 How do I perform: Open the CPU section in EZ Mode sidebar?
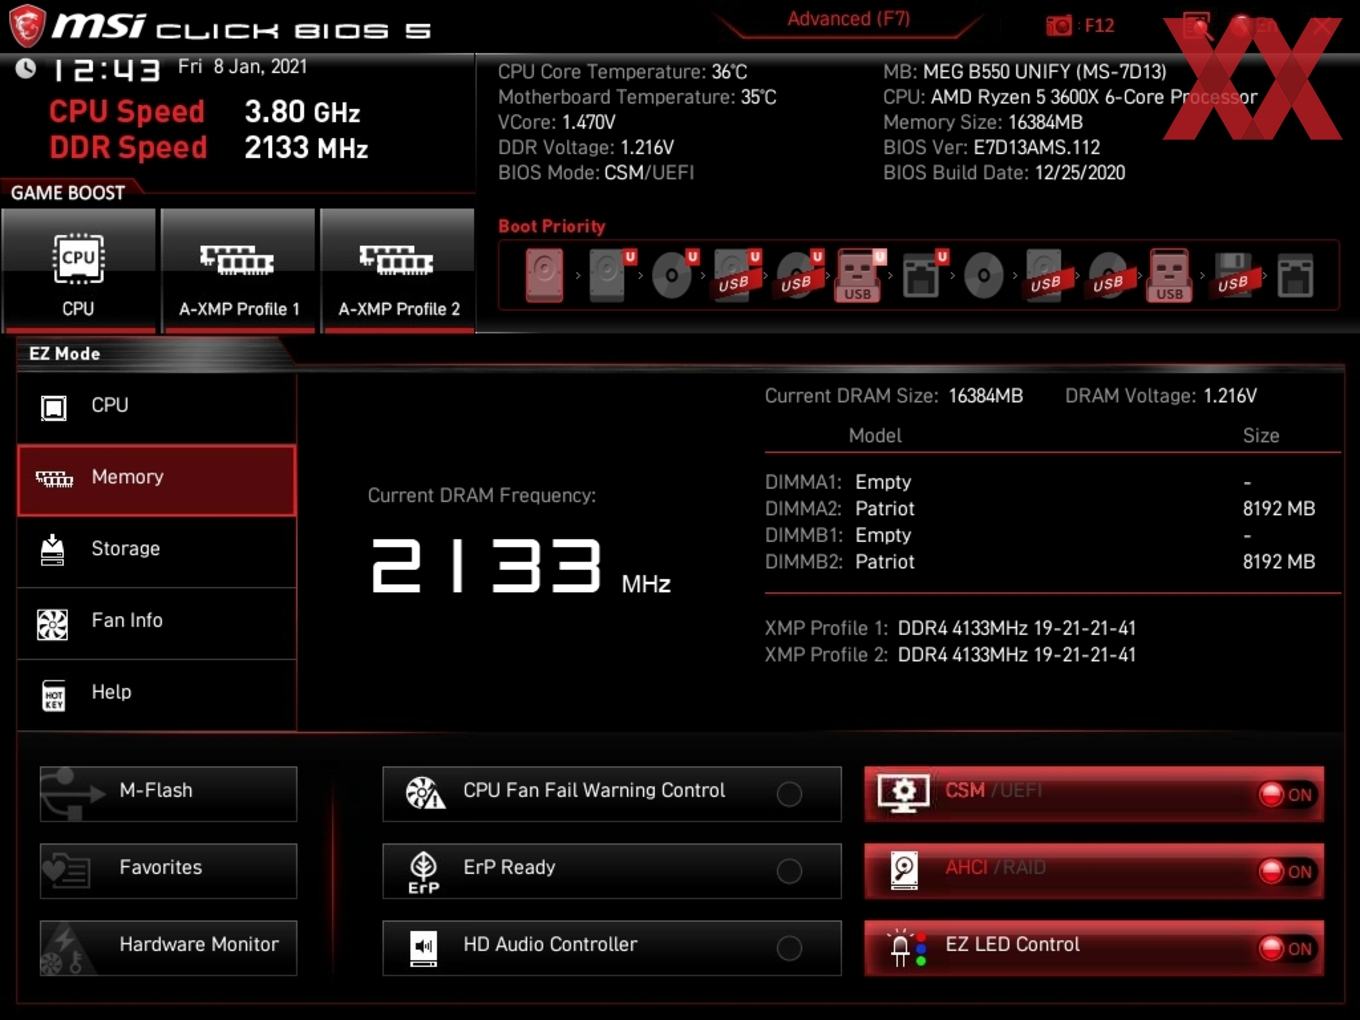157,408
